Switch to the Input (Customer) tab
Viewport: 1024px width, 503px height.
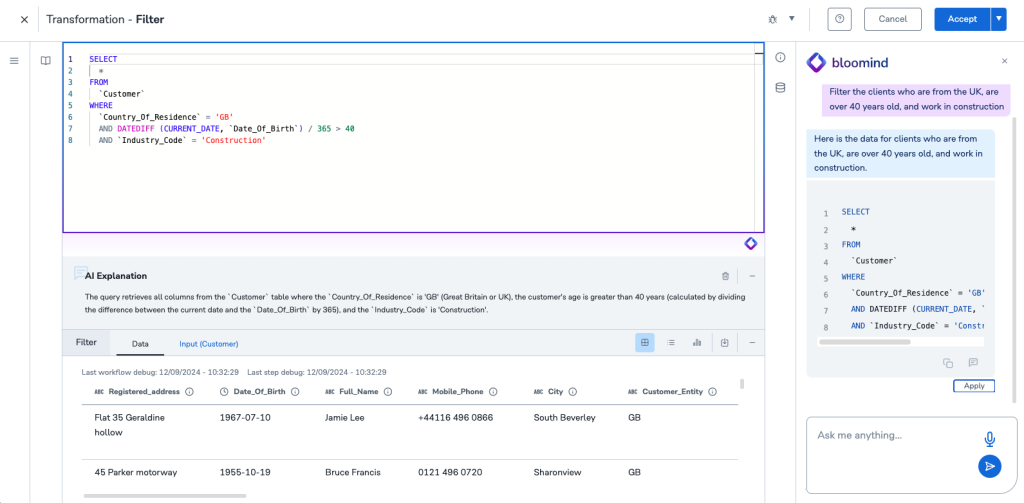pyautogui.click(x=208, y=344)
